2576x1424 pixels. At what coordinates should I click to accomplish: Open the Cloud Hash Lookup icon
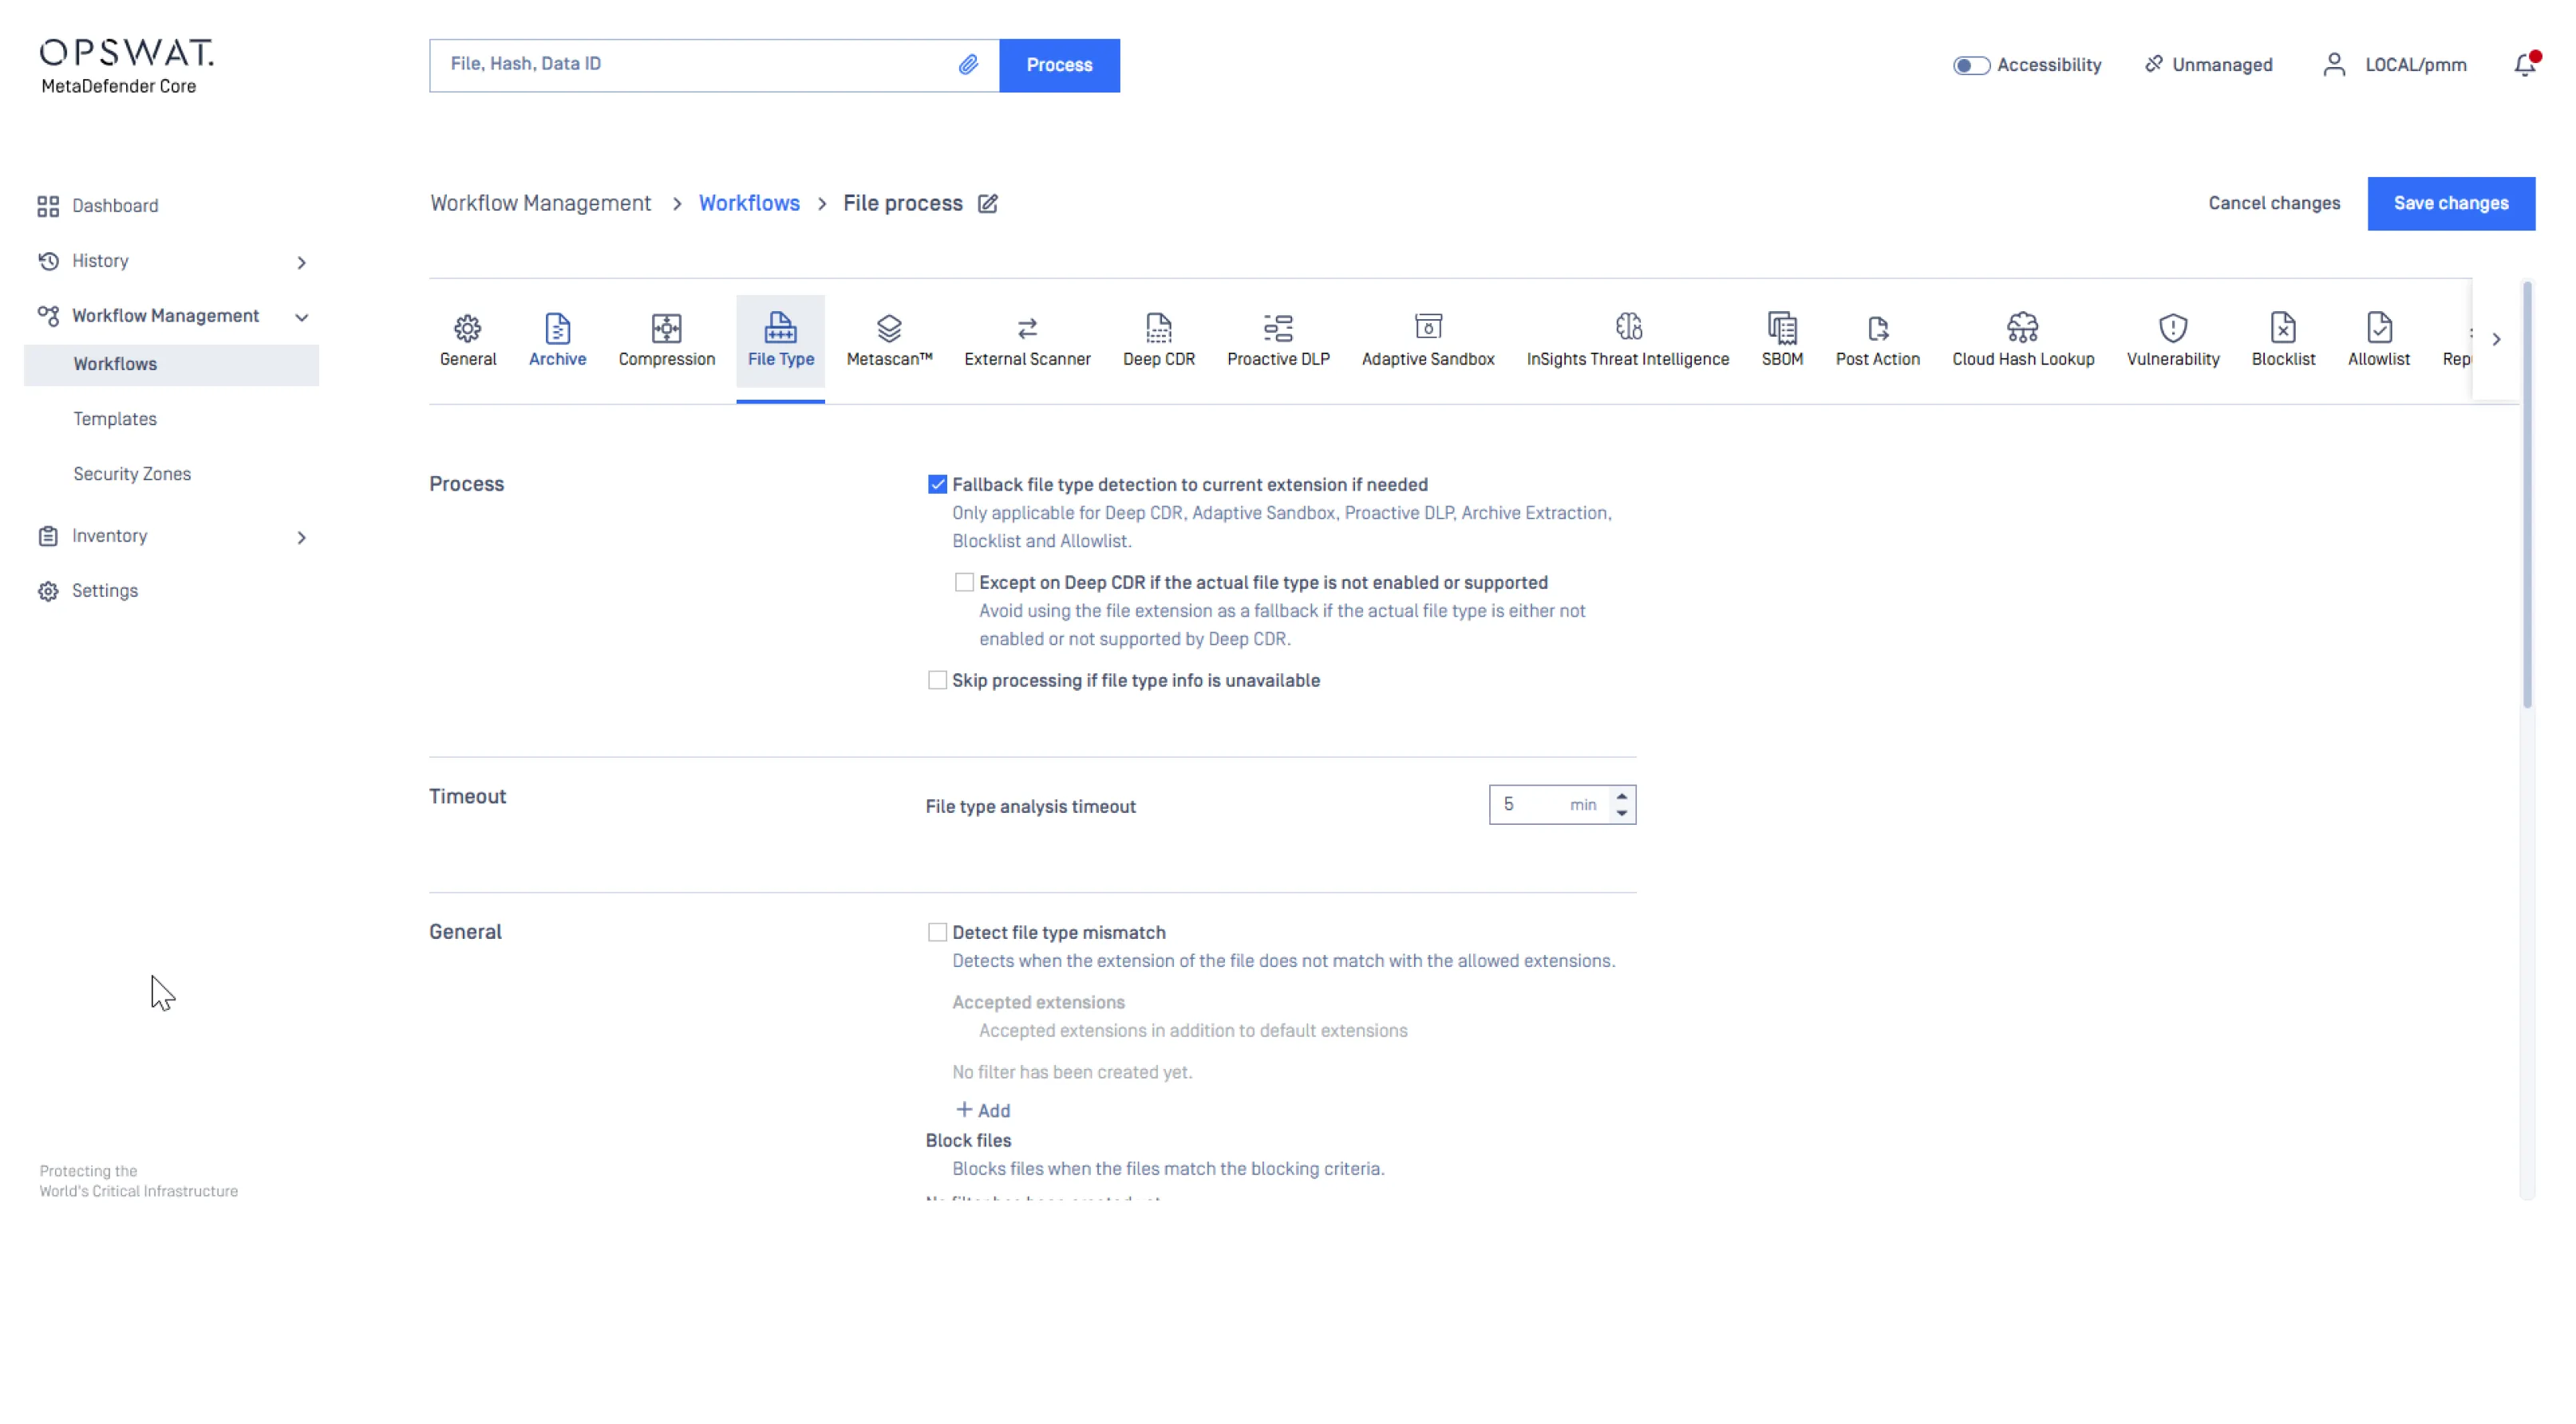point(2022,328)
